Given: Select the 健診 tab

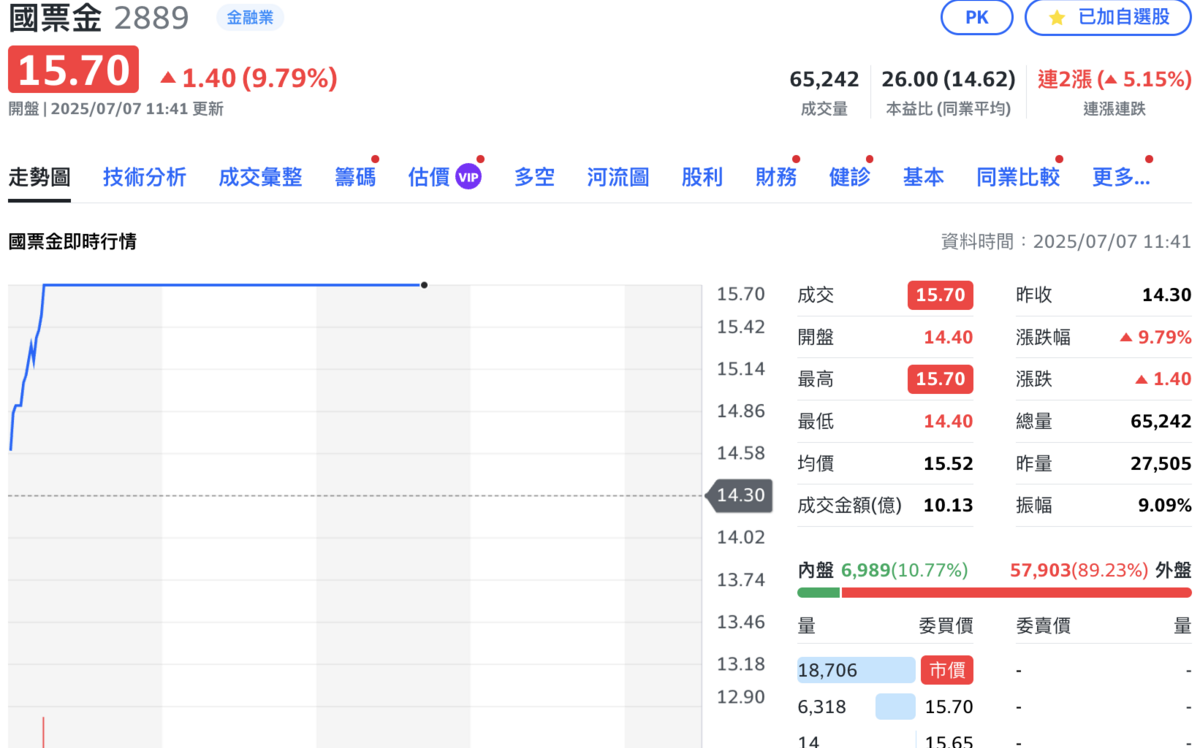Looking at the screenshot, I should [850, 177].
